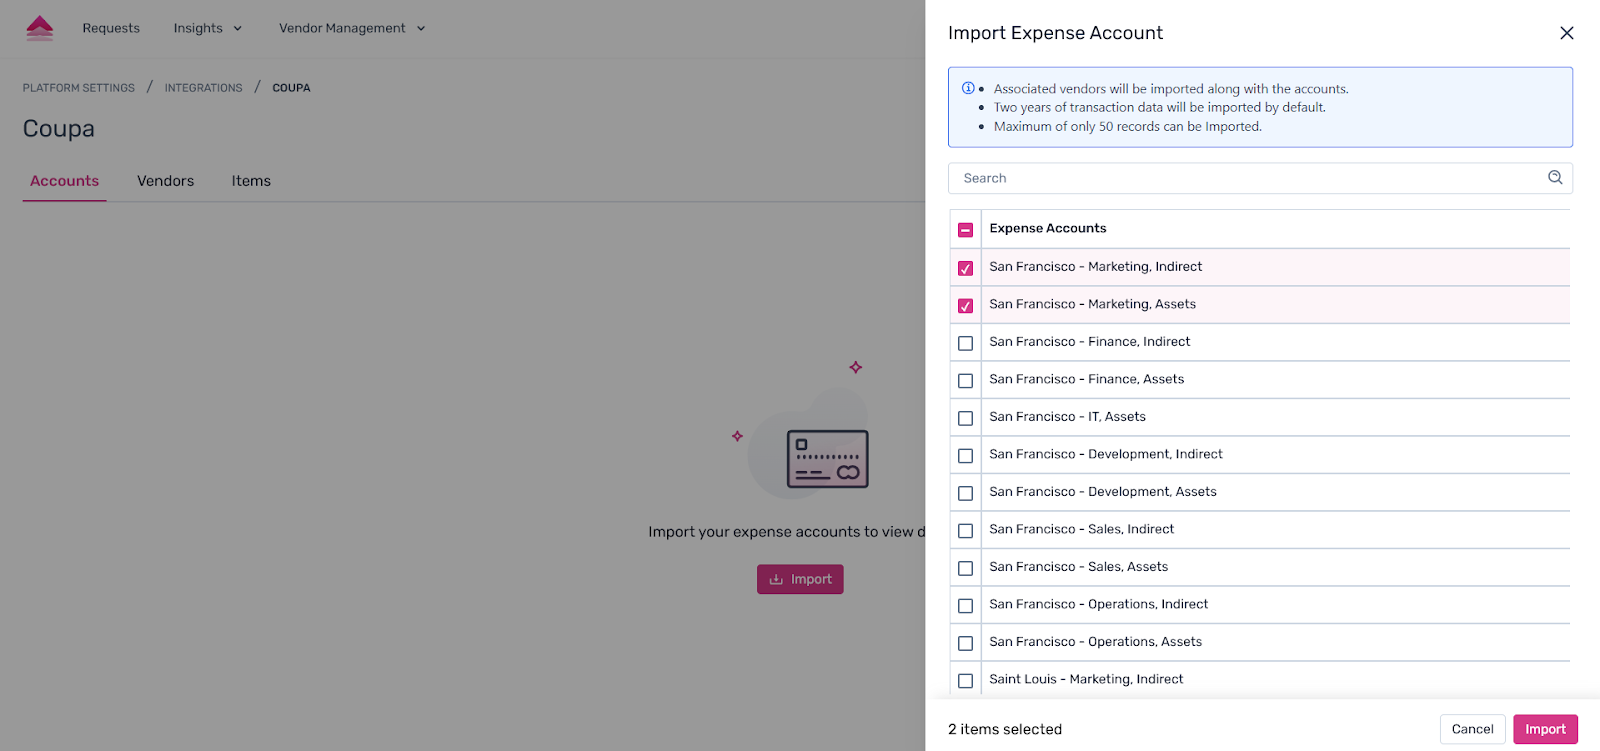Click the Coupa page heading
The width and height of the screenshot is (1600, 751).
coord(59,129)
